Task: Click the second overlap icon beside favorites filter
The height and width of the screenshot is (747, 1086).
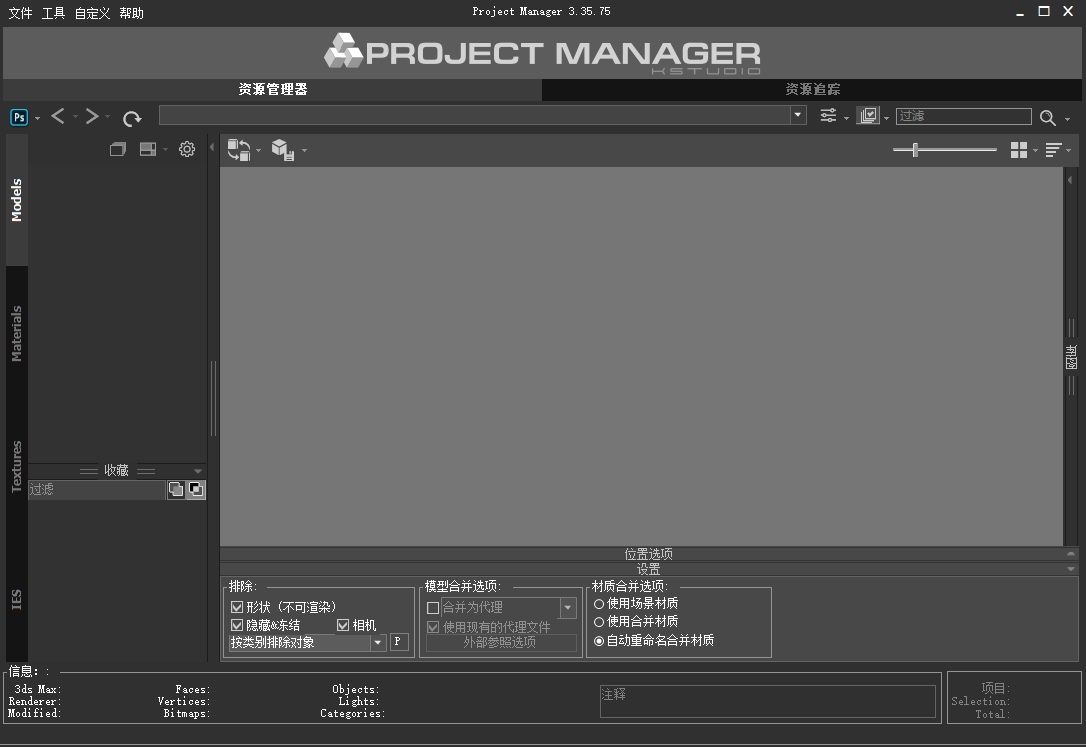Action: pos(196,489)
